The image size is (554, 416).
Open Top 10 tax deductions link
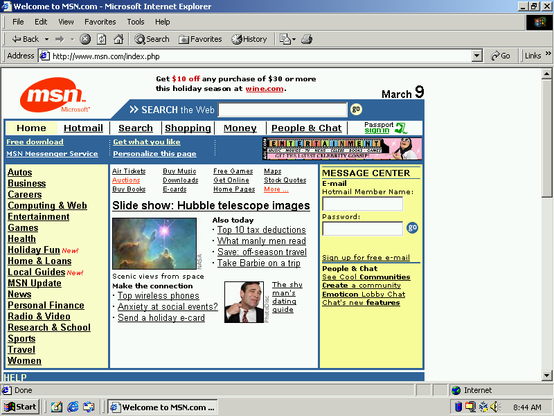261,230
